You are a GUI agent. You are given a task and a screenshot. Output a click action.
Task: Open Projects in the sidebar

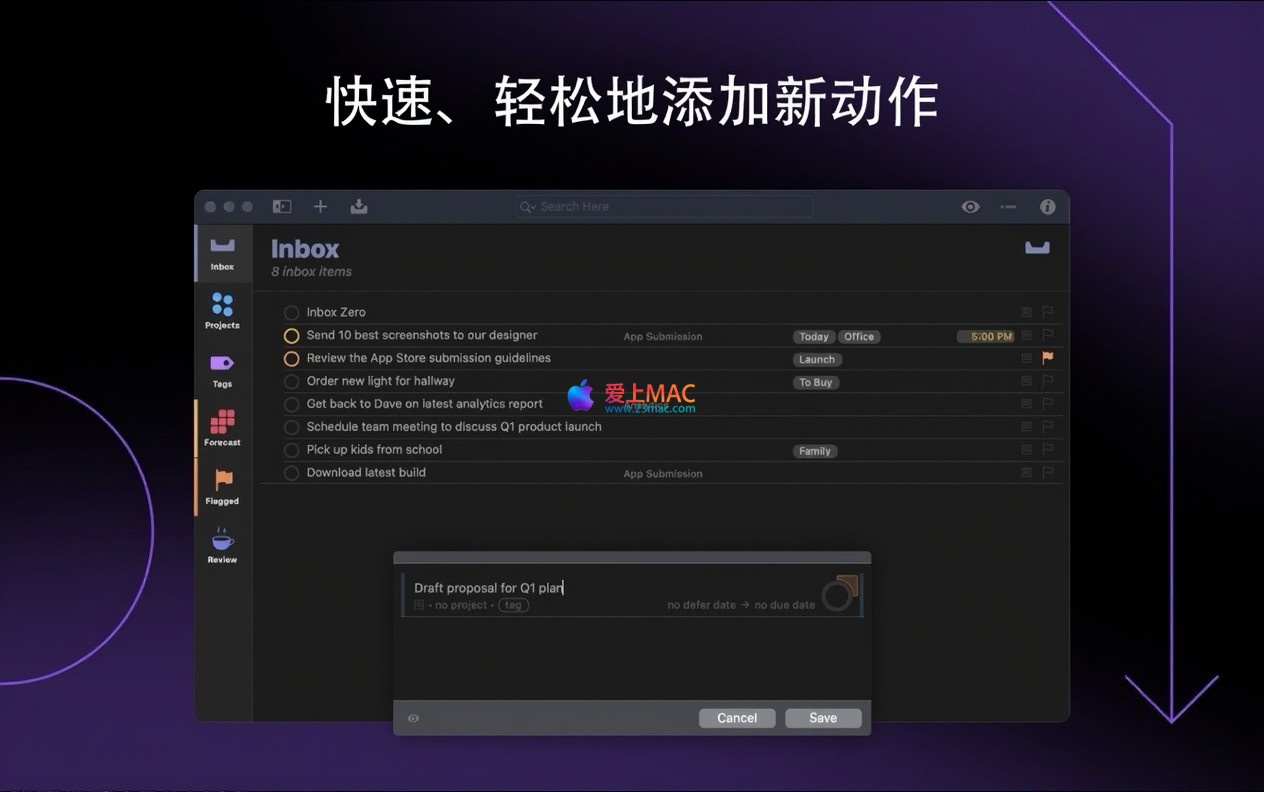pyautogui.click(x=222, y=310)
